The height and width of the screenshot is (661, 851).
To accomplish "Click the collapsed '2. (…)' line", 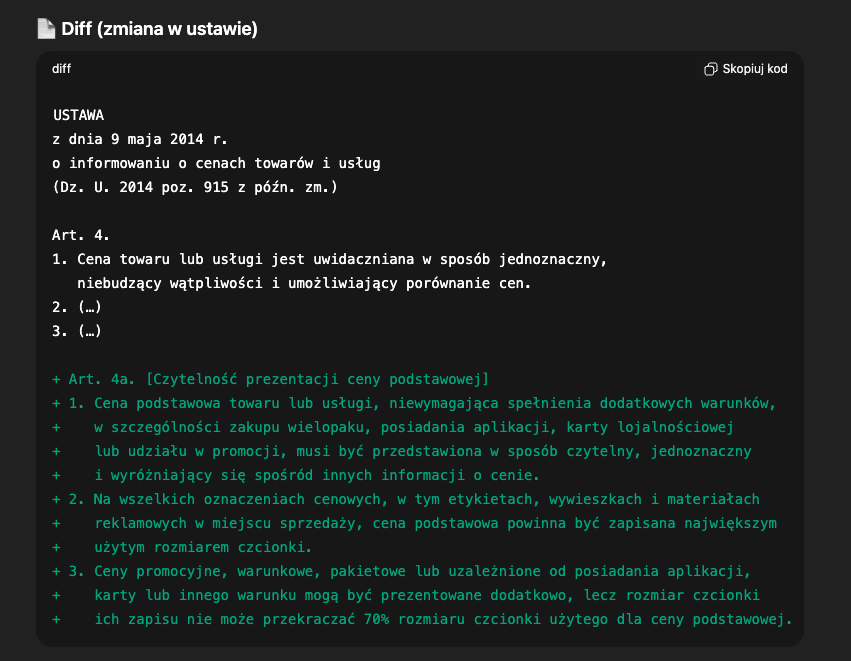I will tap(77, 307).
